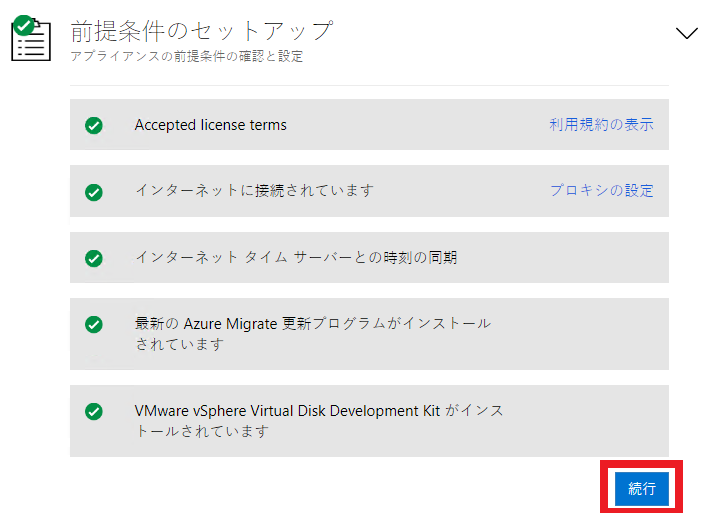
Task: Click the blue 続行 button
Action: pyautogui.click(x=641, y=489)
